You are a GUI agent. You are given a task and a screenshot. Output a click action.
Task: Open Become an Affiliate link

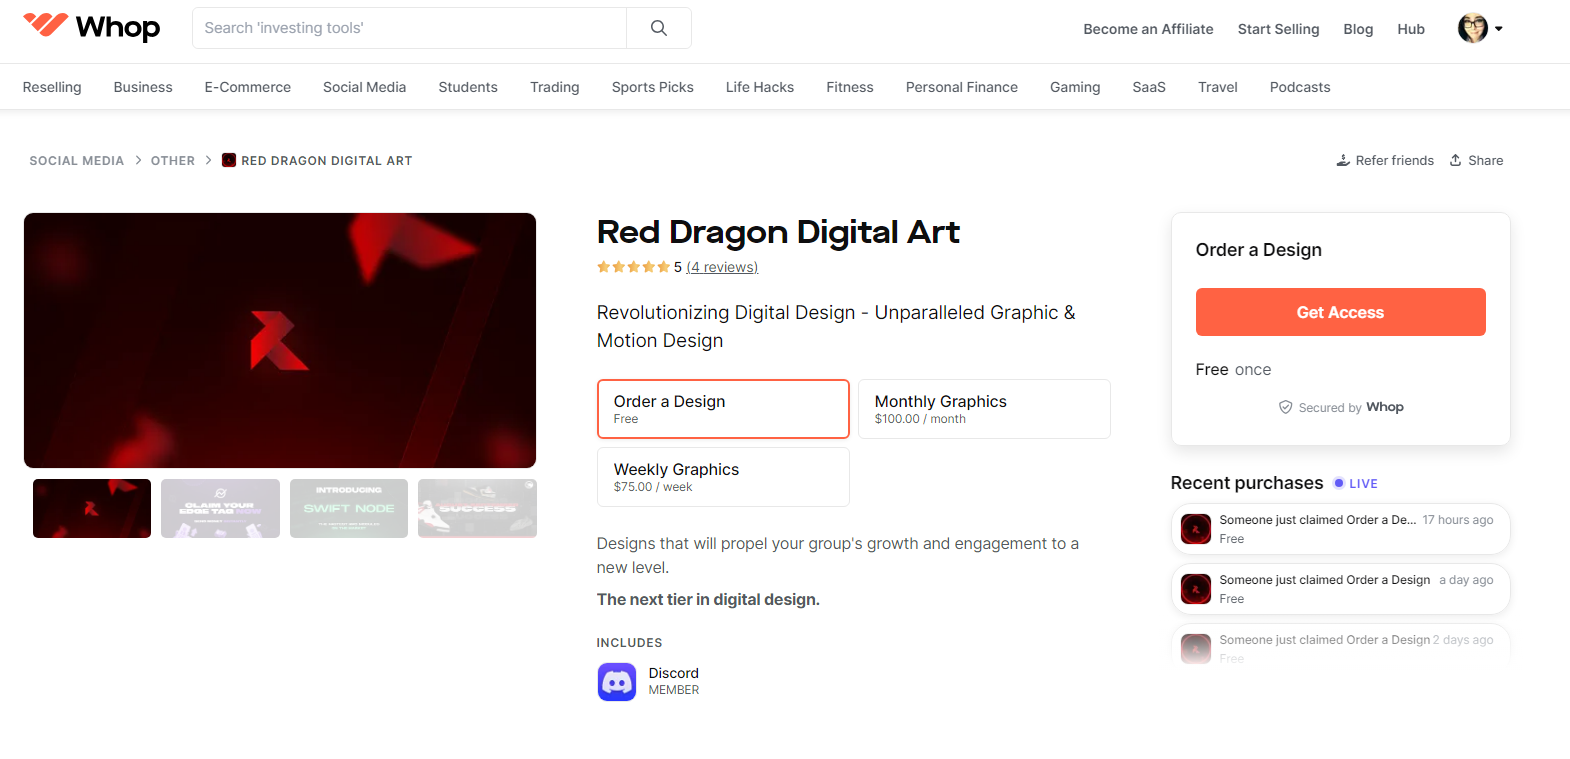point(1148,29)
